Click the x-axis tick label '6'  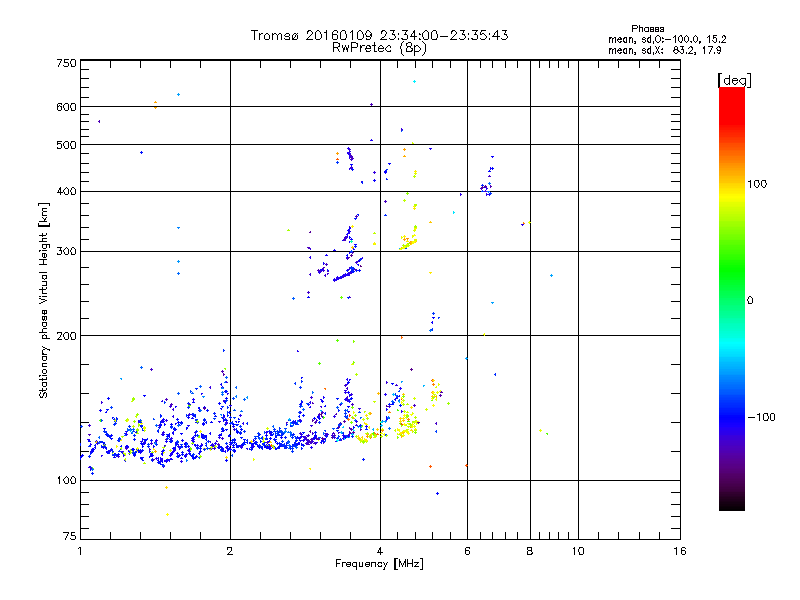point(467,551)
